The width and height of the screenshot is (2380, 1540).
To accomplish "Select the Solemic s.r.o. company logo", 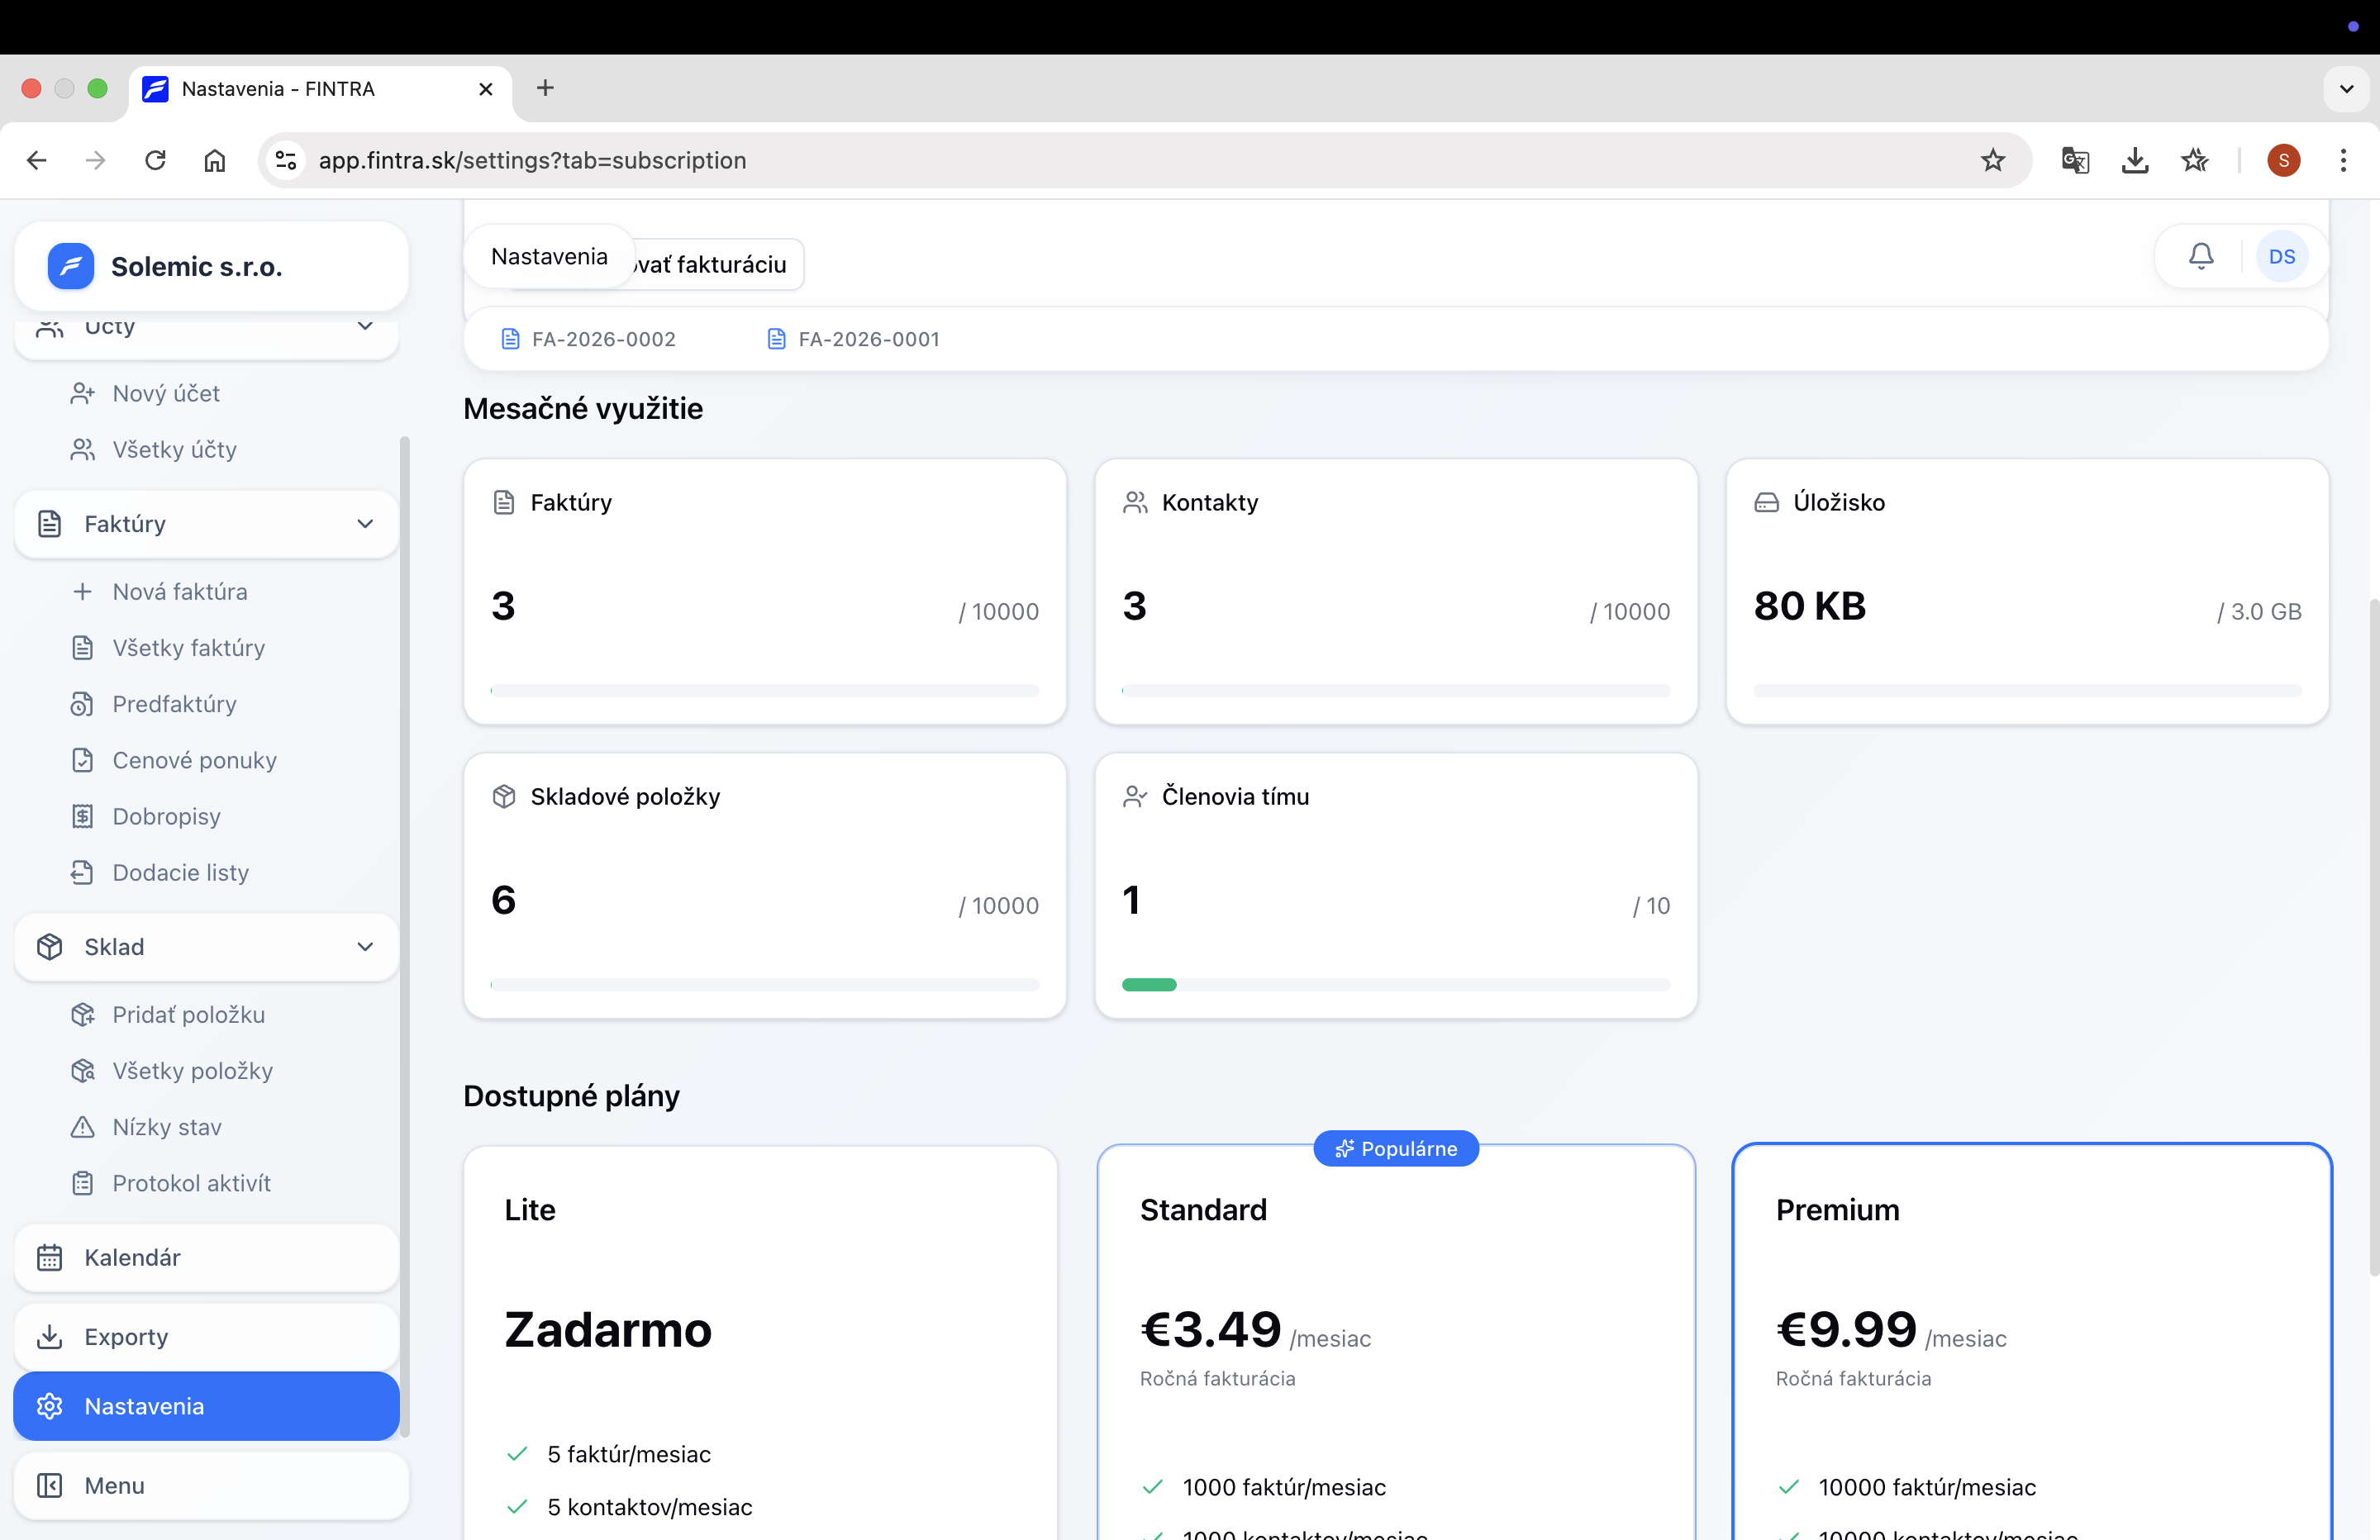I will 70,266.
